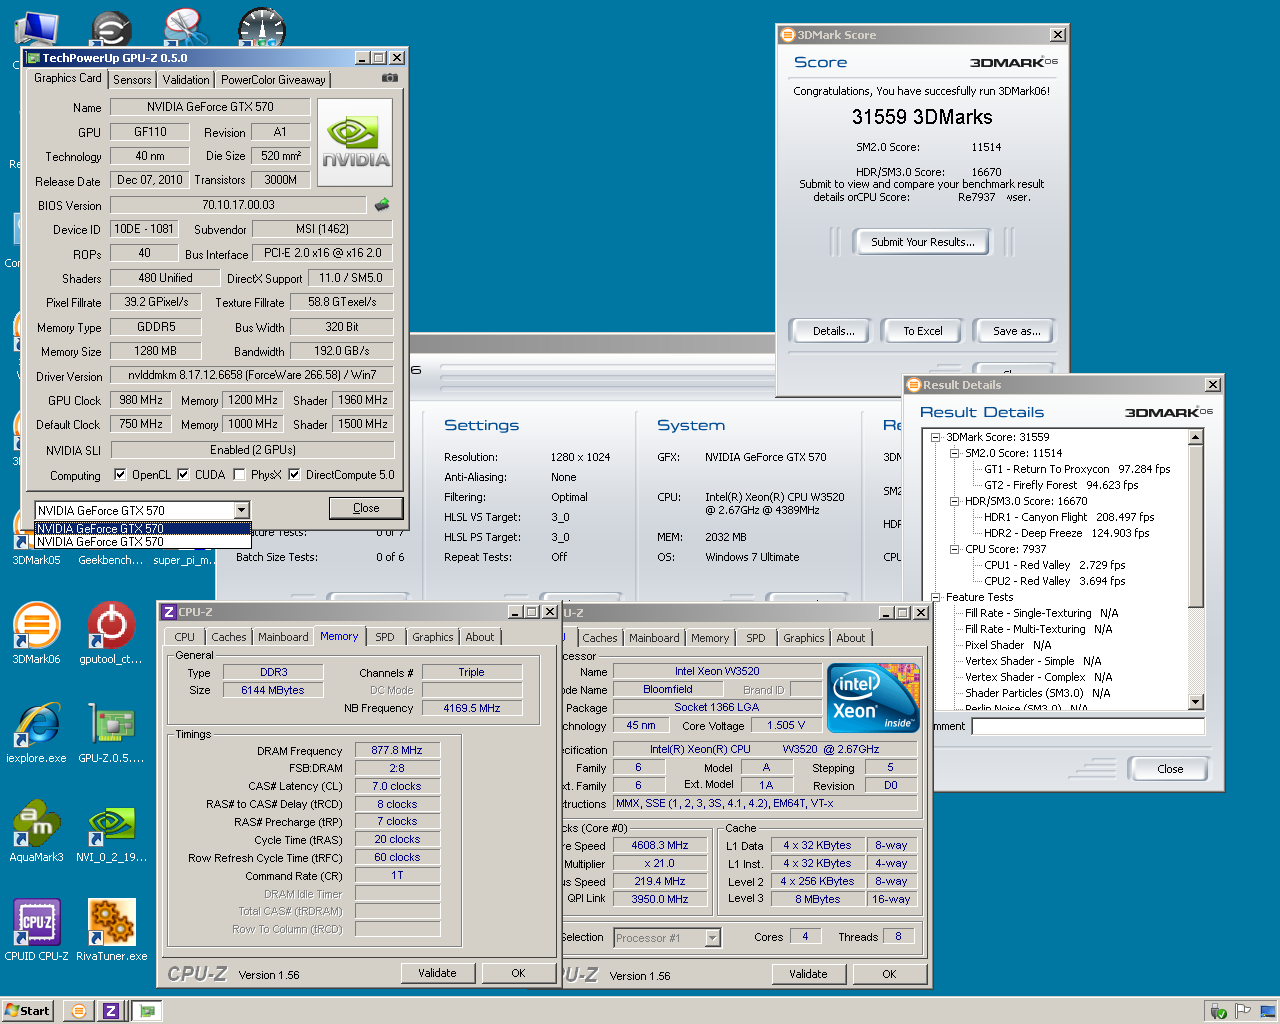The width and height of the screenshot is (1280, 1024).
Task: Click the Result Details scrollbar up arrow
Action: [x=1196, y=437]
